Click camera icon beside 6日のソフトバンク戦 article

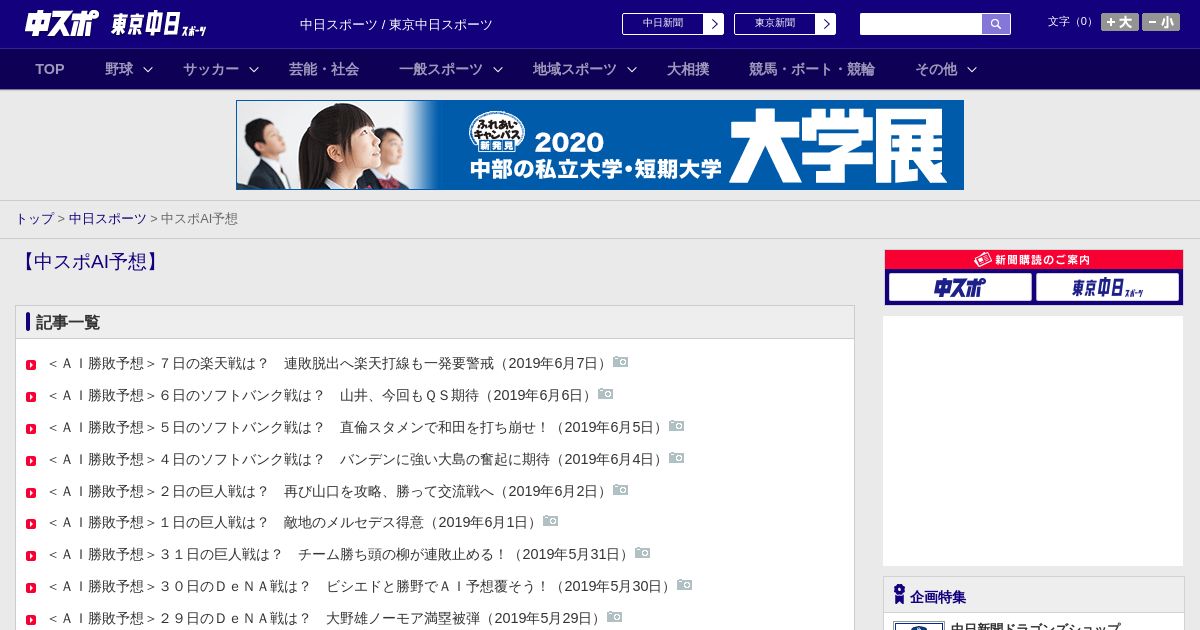point(606,394)
